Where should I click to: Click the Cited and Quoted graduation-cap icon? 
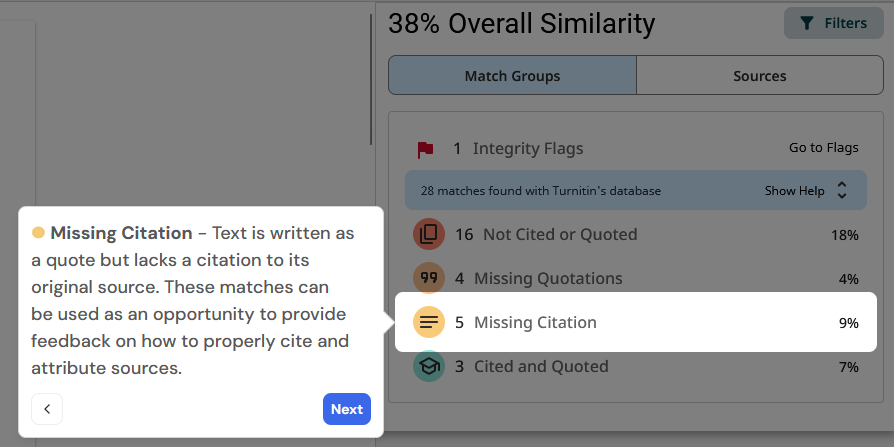click(429, 367)
